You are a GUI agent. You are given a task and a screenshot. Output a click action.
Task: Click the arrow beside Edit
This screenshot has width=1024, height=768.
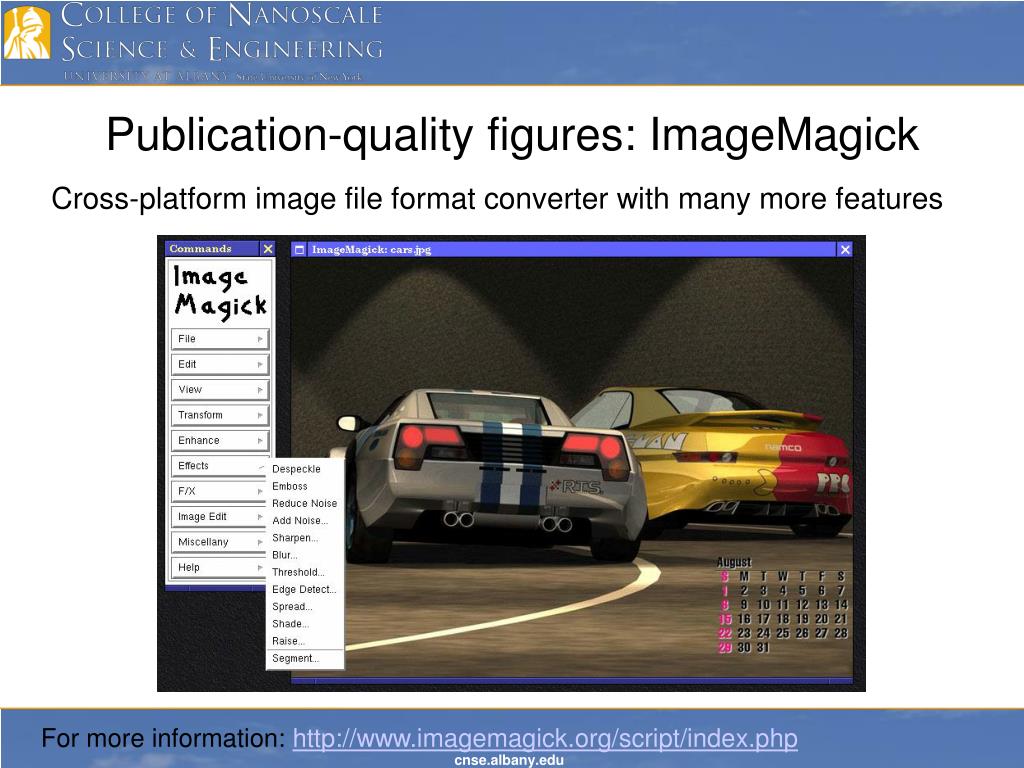(260, 364)
